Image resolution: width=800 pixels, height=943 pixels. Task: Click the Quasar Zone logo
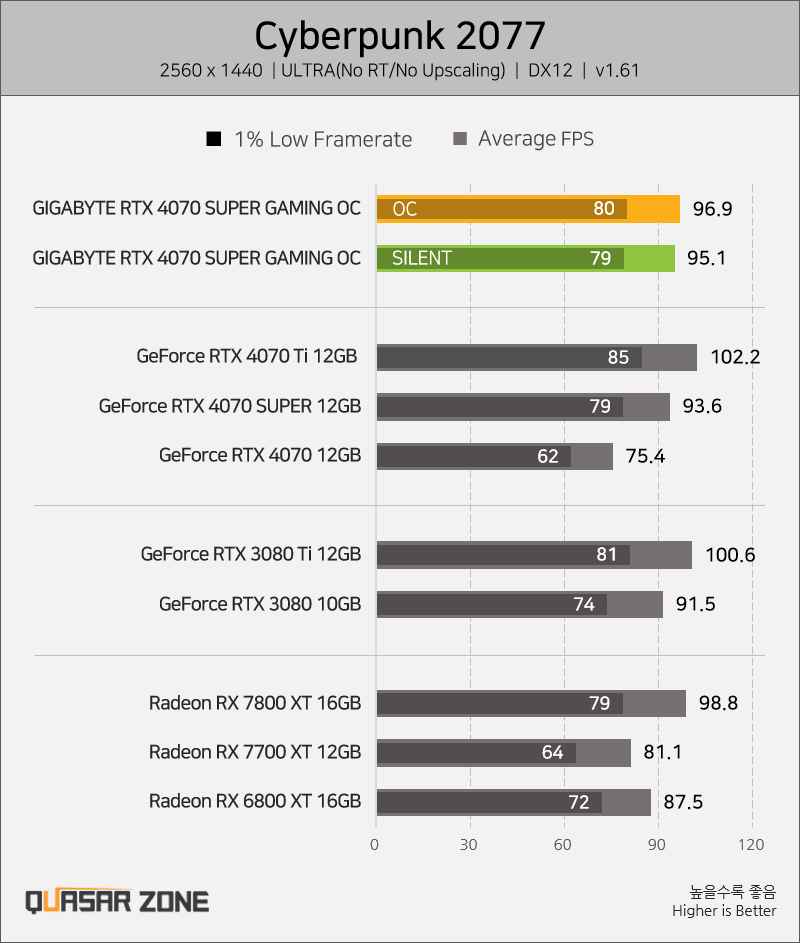click(x=117, y=902)
